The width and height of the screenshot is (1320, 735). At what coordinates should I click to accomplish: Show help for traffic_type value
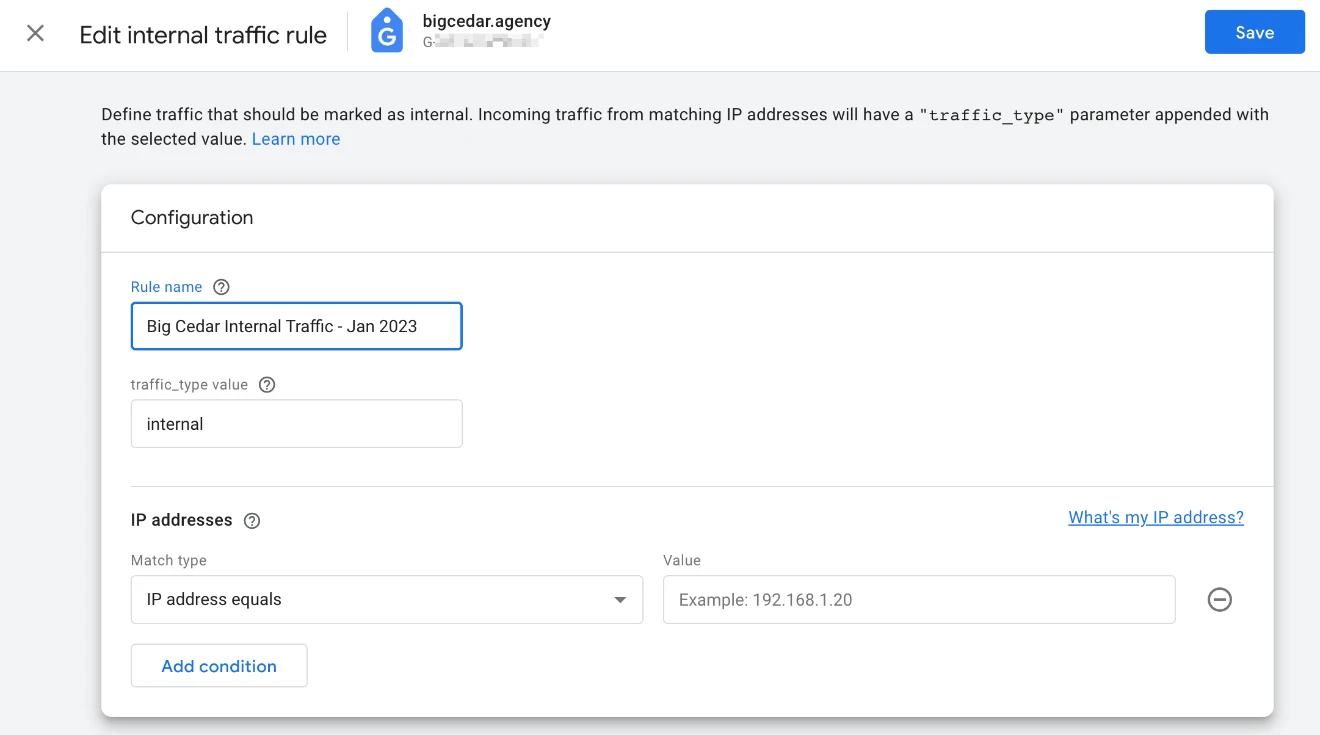[267, 385]
